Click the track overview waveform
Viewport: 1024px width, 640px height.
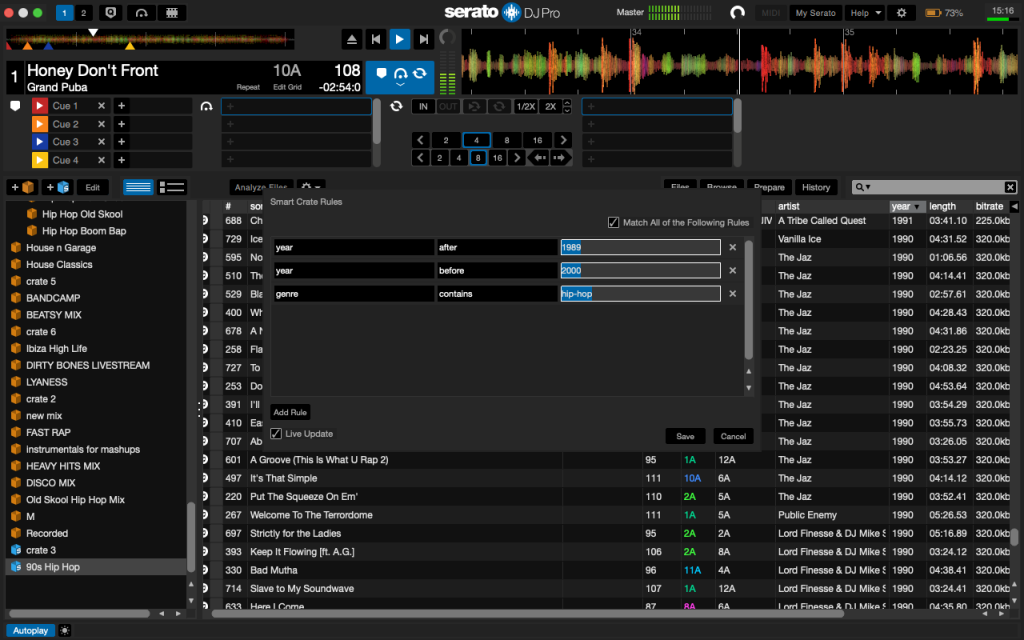150,40
